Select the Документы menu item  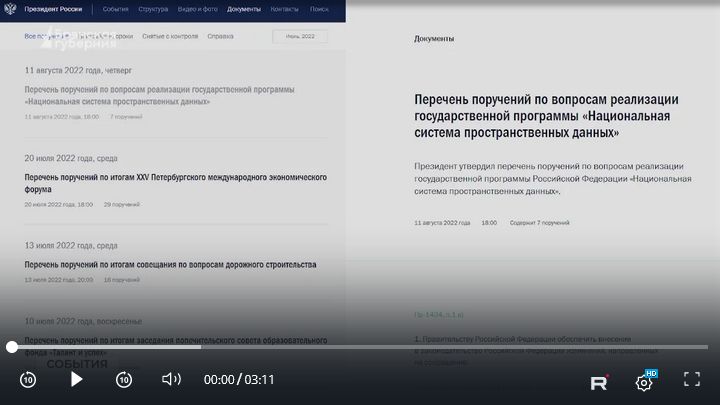244,9
